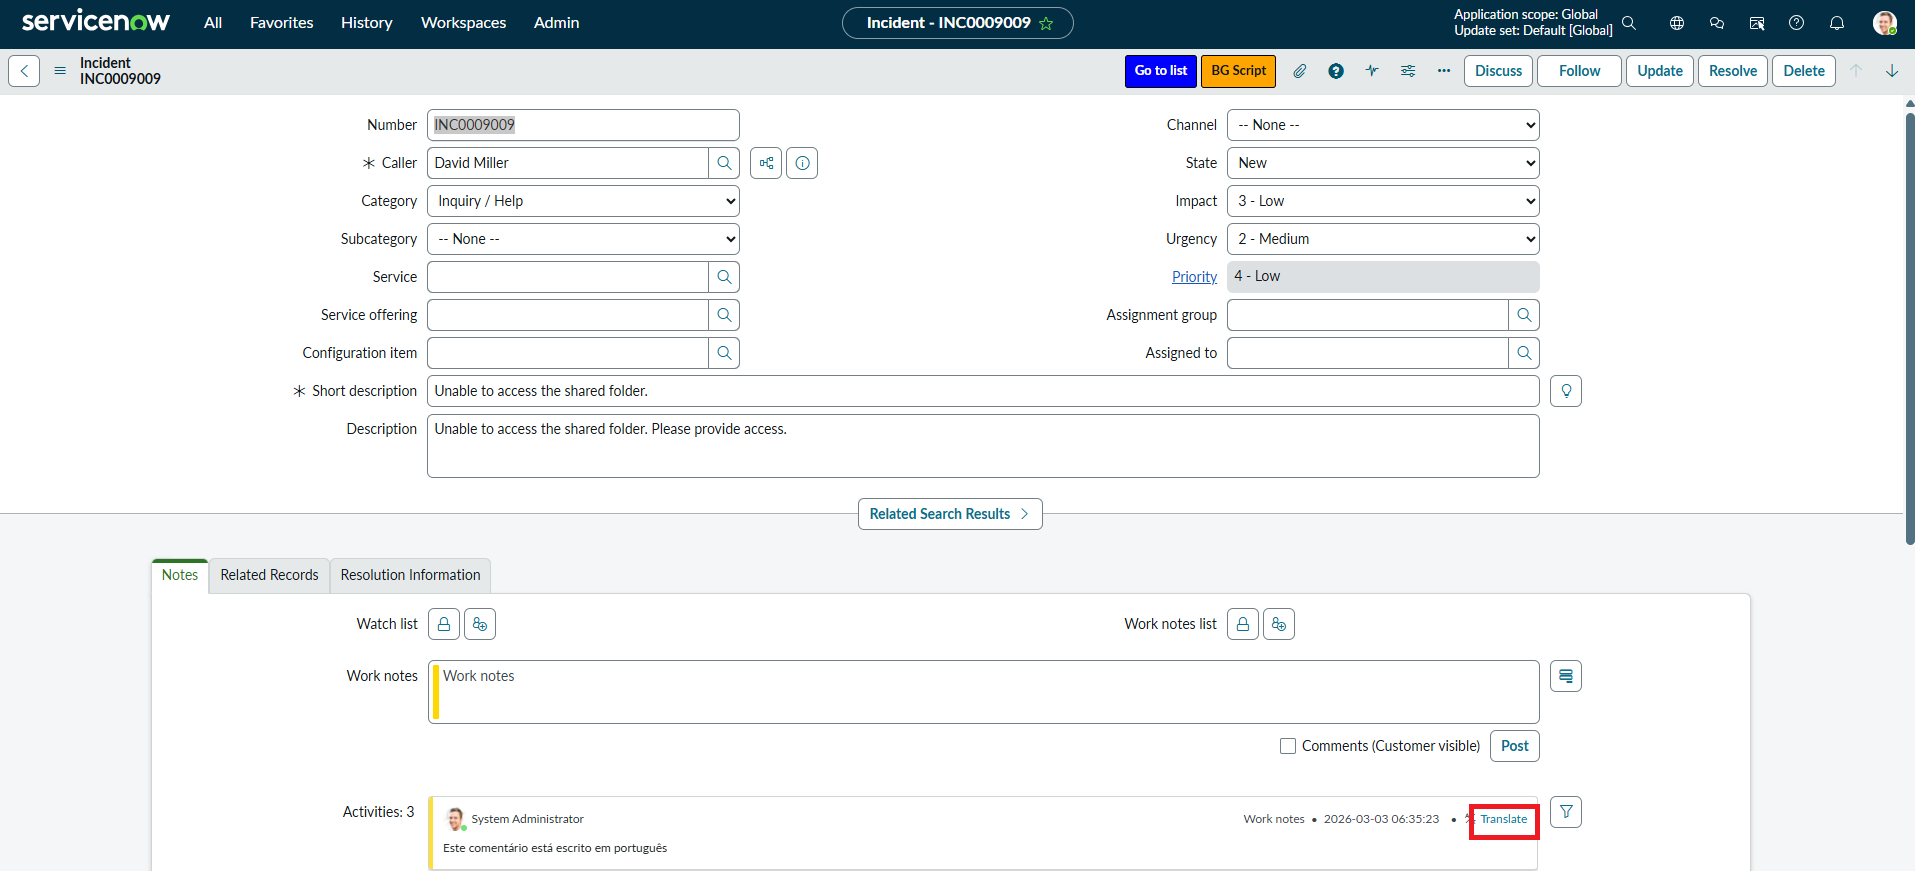The width and height of the screenshot is (1915, 871).
Task: Expand the Channel dropdown
Action: [1383, 125]
